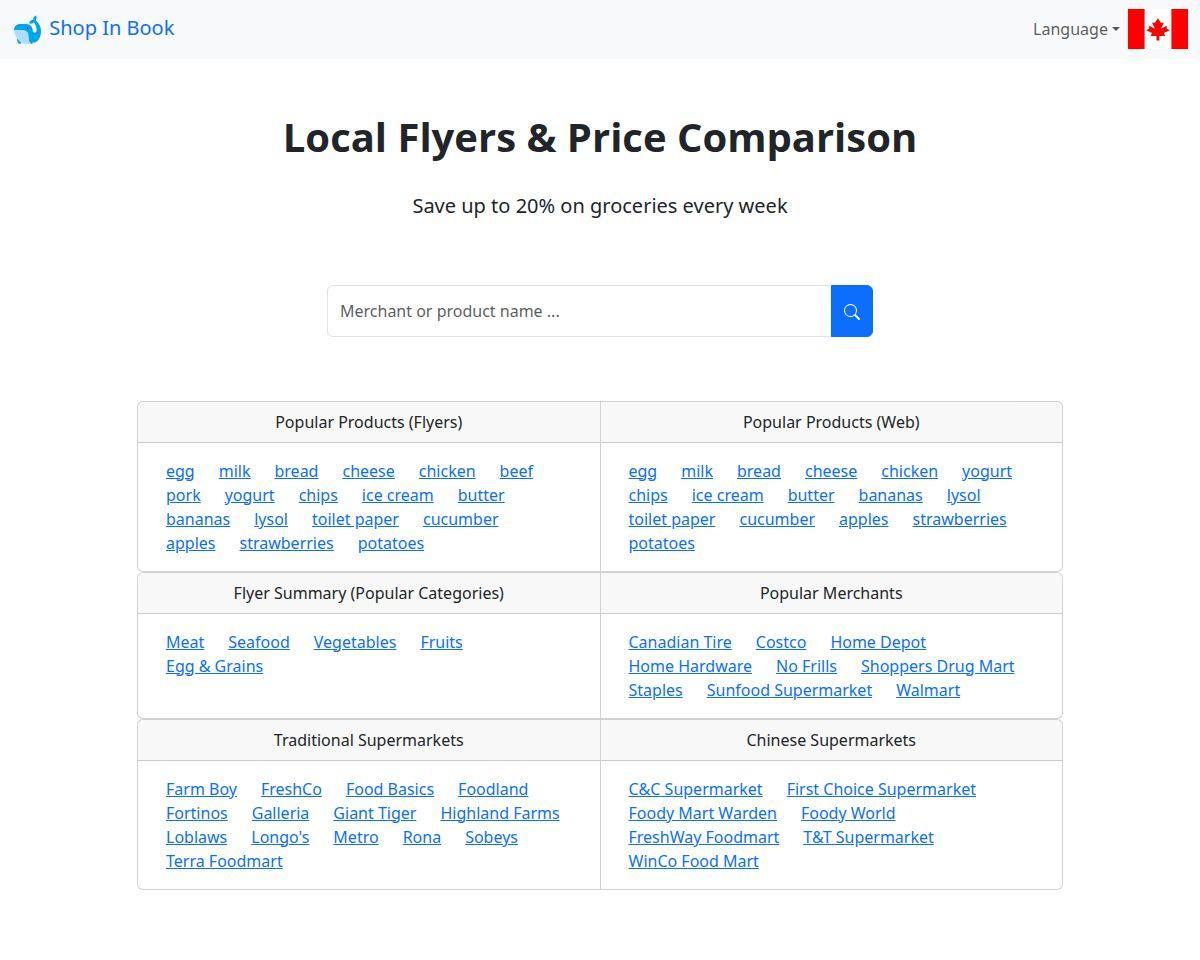This screenshot has height=960, width=1200.
Task: Open the C&C Supermarket link
Action: (x=696, y=789)
